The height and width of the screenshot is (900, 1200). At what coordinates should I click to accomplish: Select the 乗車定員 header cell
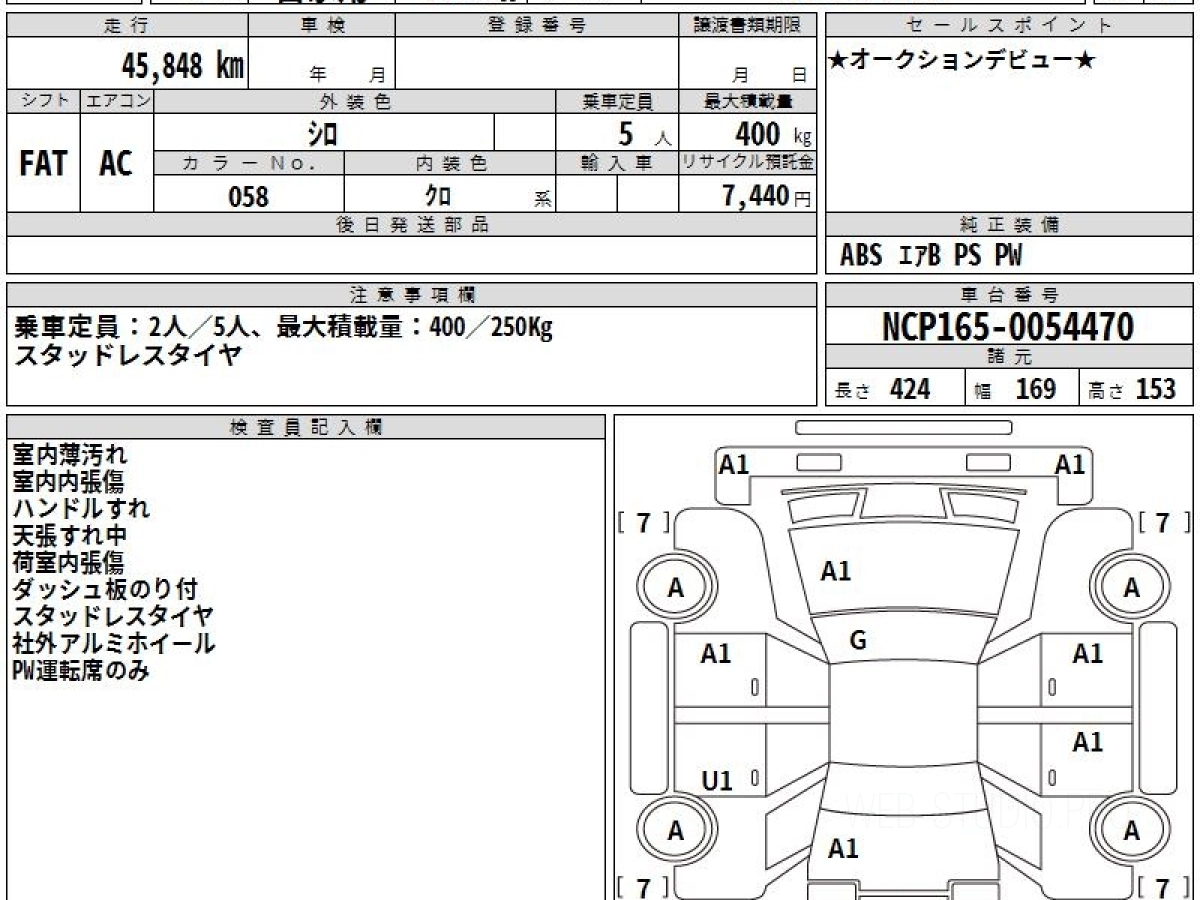coord(617,101)
